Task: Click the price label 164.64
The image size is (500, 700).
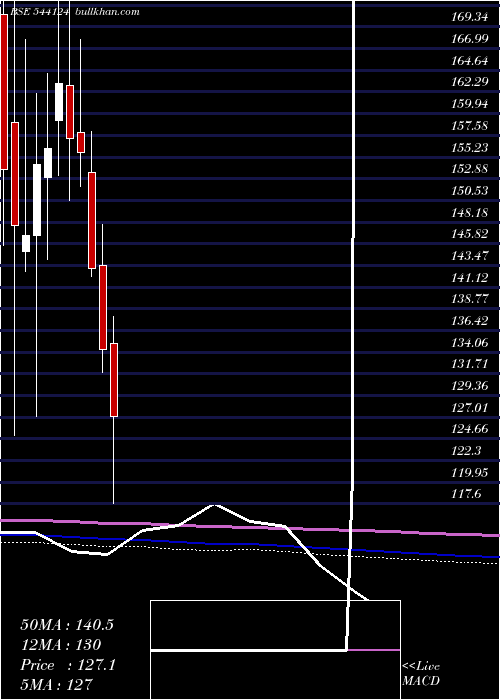Action: [x=470, y=61]
